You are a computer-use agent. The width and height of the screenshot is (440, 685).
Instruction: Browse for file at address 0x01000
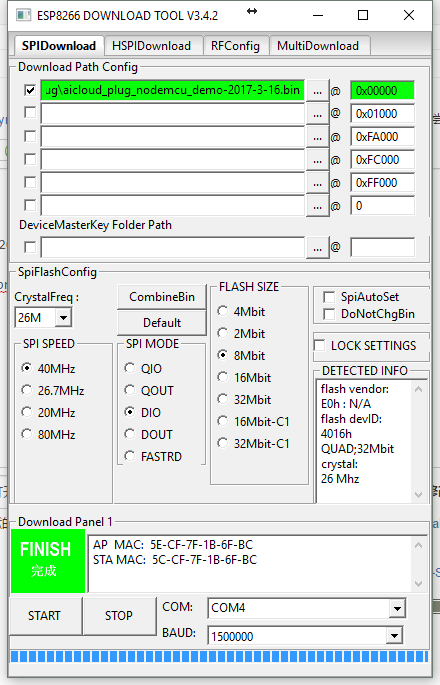318,114
